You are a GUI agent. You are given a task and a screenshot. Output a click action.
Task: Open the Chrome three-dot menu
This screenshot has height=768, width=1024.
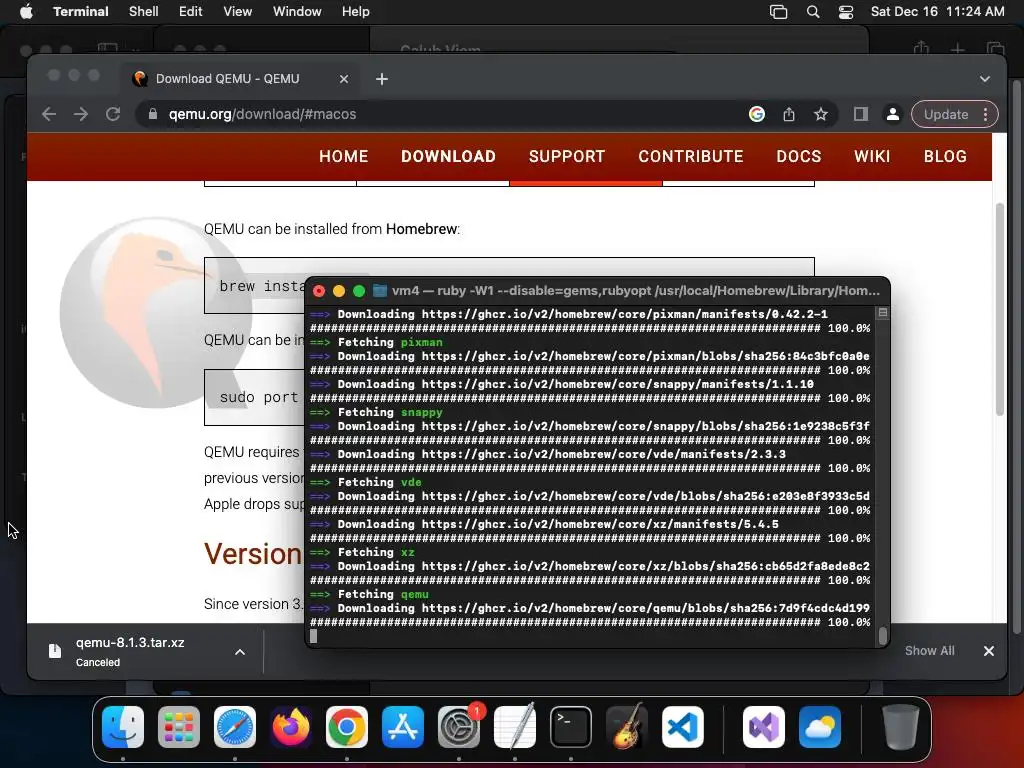986,114
